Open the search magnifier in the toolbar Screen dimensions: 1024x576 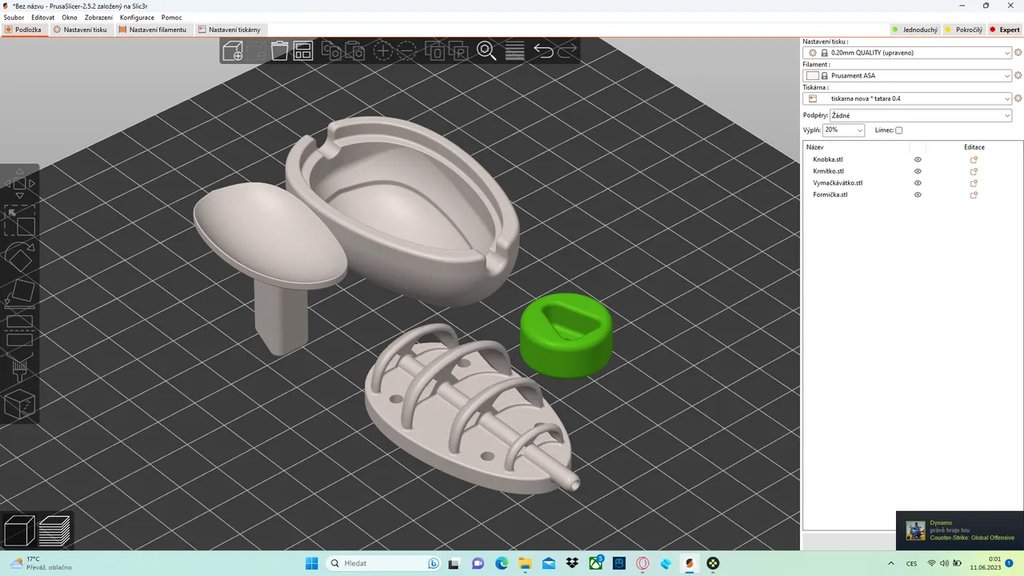pos(486,51)
